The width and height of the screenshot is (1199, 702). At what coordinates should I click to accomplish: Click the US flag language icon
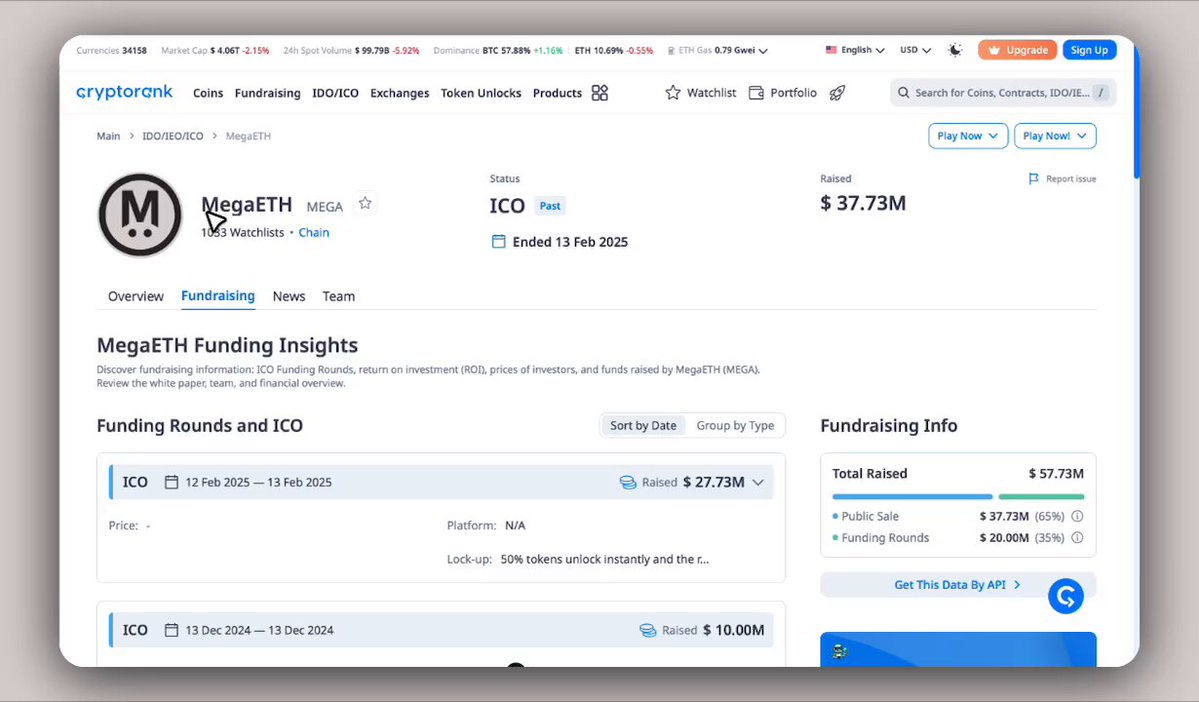pyautogui.click(x=831, y=50)
